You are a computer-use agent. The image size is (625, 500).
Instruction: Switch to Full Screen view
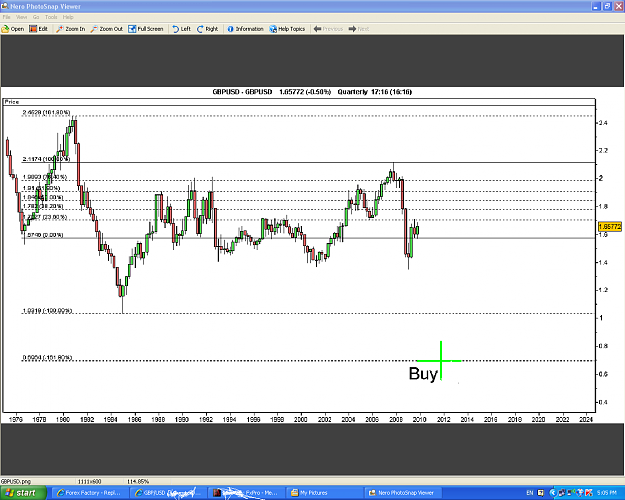146,29
